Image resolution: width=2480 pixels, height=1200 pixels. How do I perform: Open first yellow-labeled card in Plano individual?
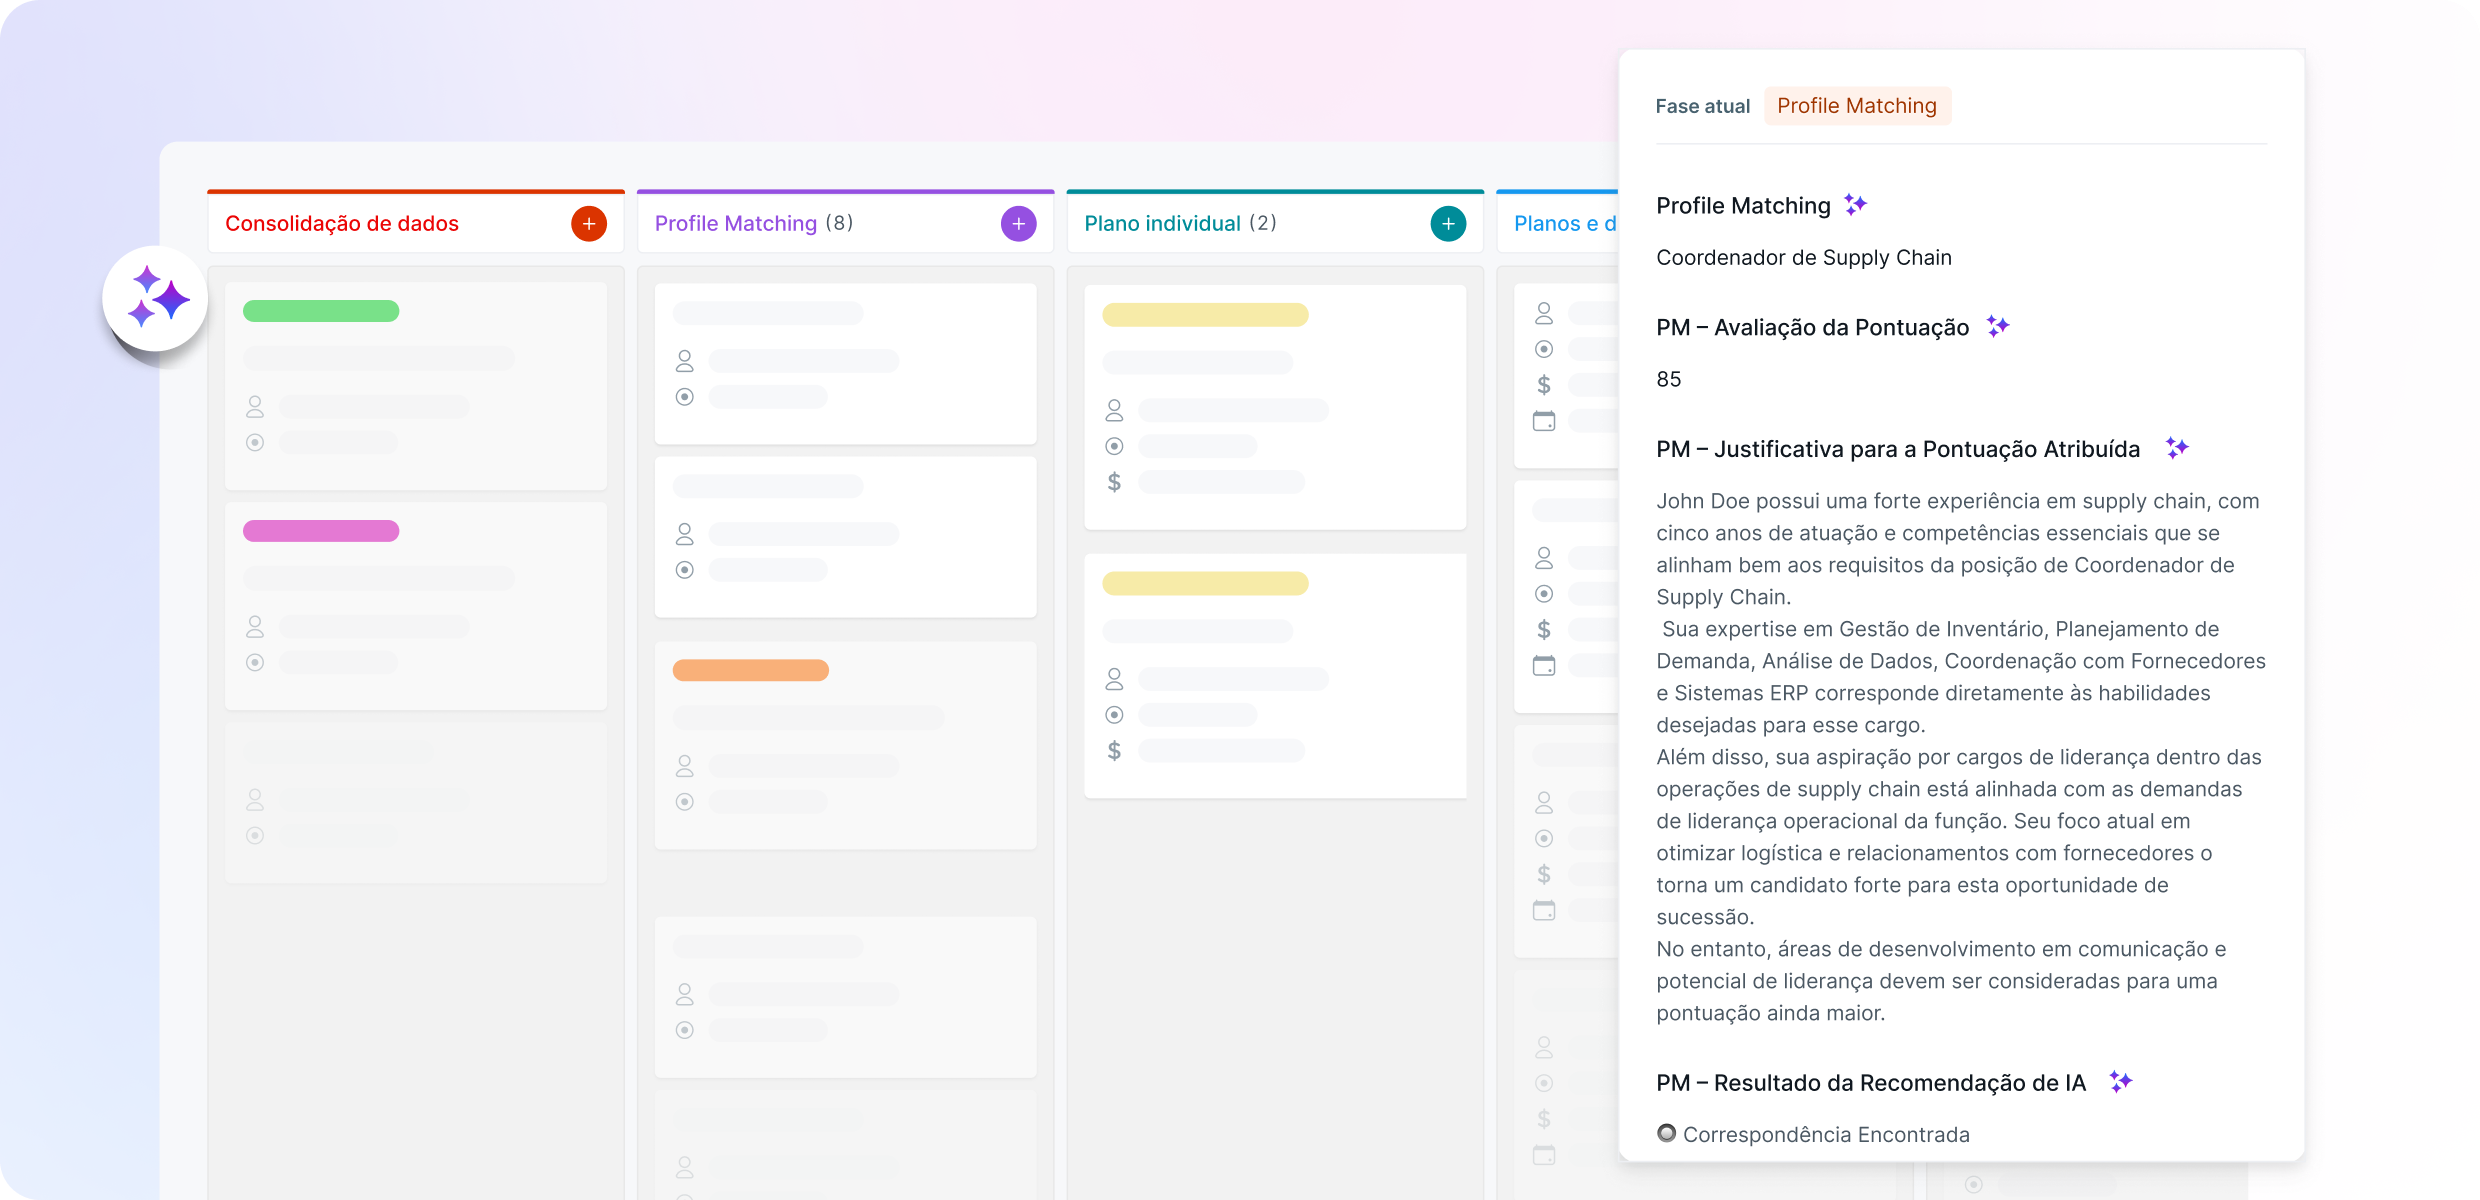(x=1275, y=407)
